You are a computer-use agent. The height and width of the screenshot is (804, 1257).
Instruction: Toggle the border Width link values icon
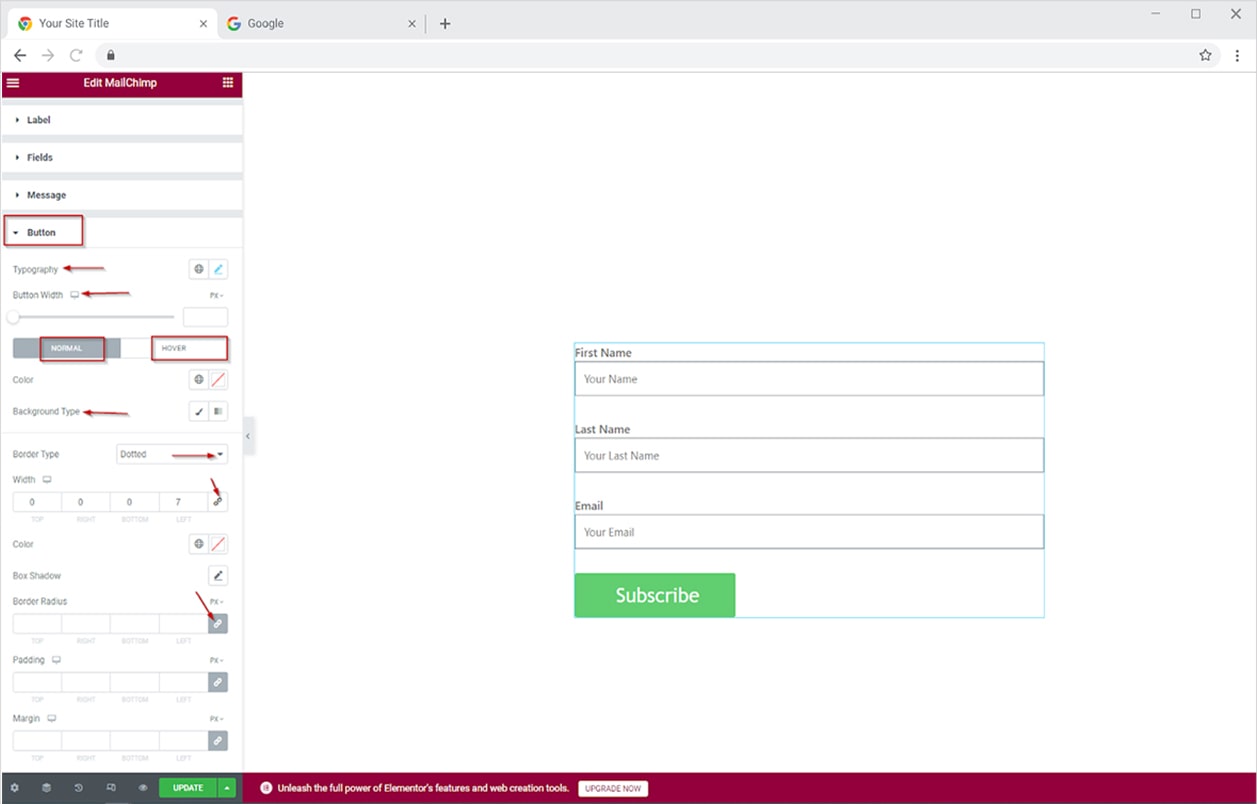pyautogui.click(x=218, y=502)
